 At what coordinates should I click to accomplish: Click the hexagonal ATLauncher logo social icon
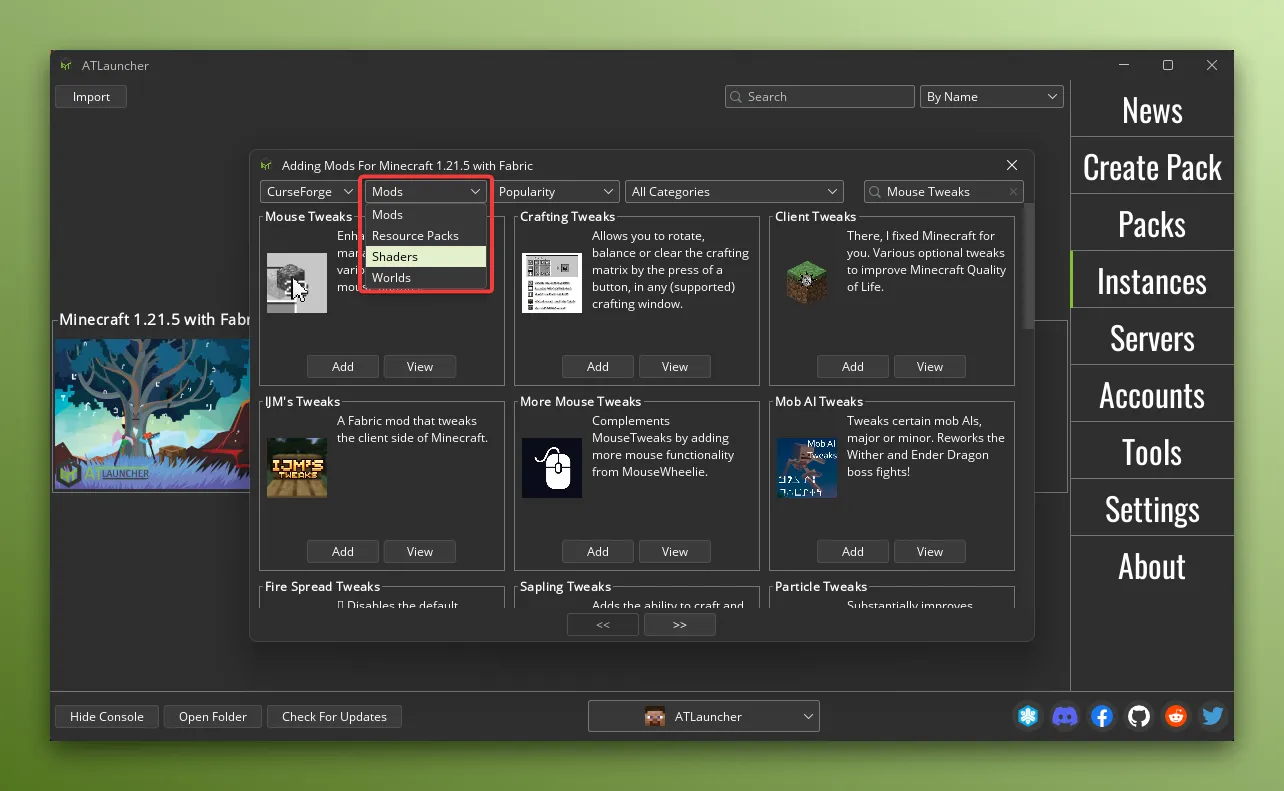click(x=1028, y=716)
